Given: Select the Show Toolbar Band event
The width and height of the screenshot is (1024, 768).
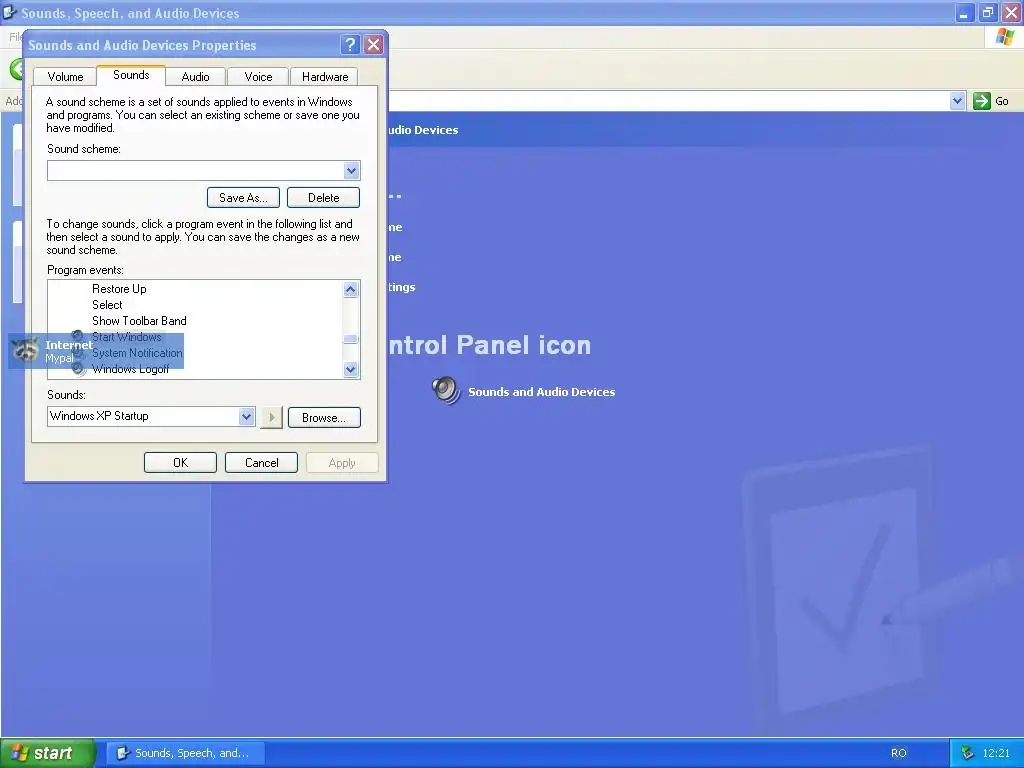Looking at the screenshot, I should [139, 321].
